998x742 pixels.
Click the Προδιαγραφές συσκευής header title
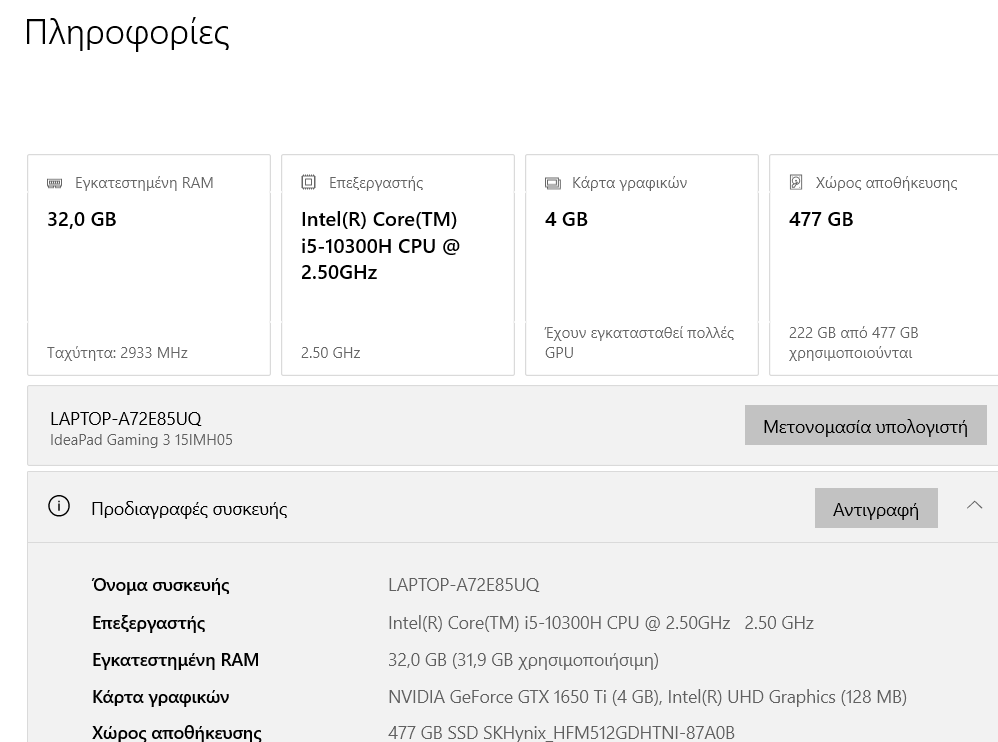(189, 509)
